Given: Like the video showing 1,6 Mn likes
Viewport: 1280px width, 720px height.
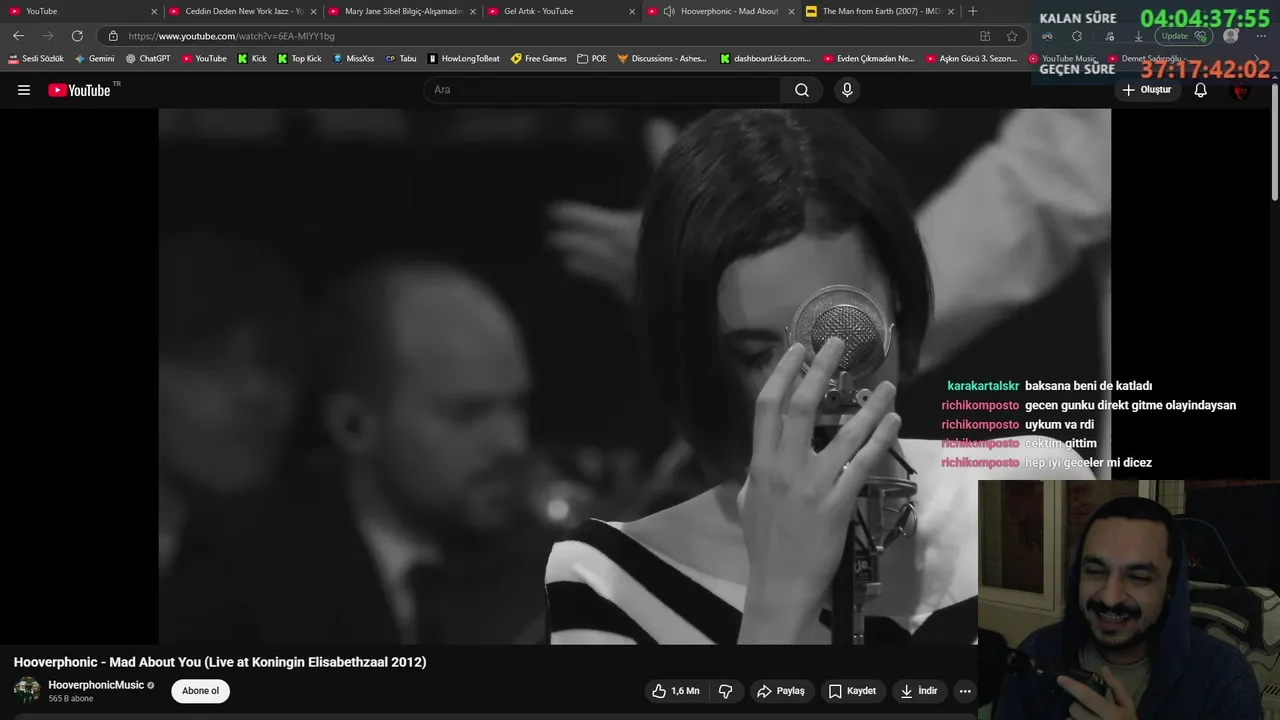Looking at the screenshot, I should [x=676, y=691].
